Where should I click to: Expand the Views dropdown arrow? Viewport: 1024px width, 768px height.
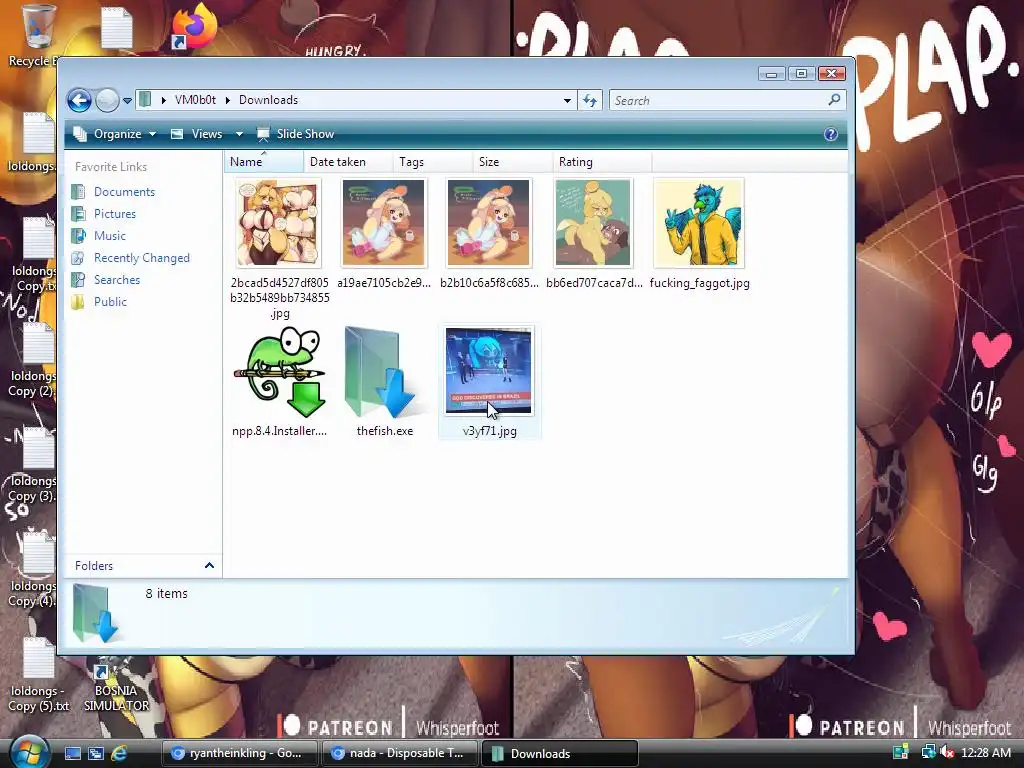point(239,134)
